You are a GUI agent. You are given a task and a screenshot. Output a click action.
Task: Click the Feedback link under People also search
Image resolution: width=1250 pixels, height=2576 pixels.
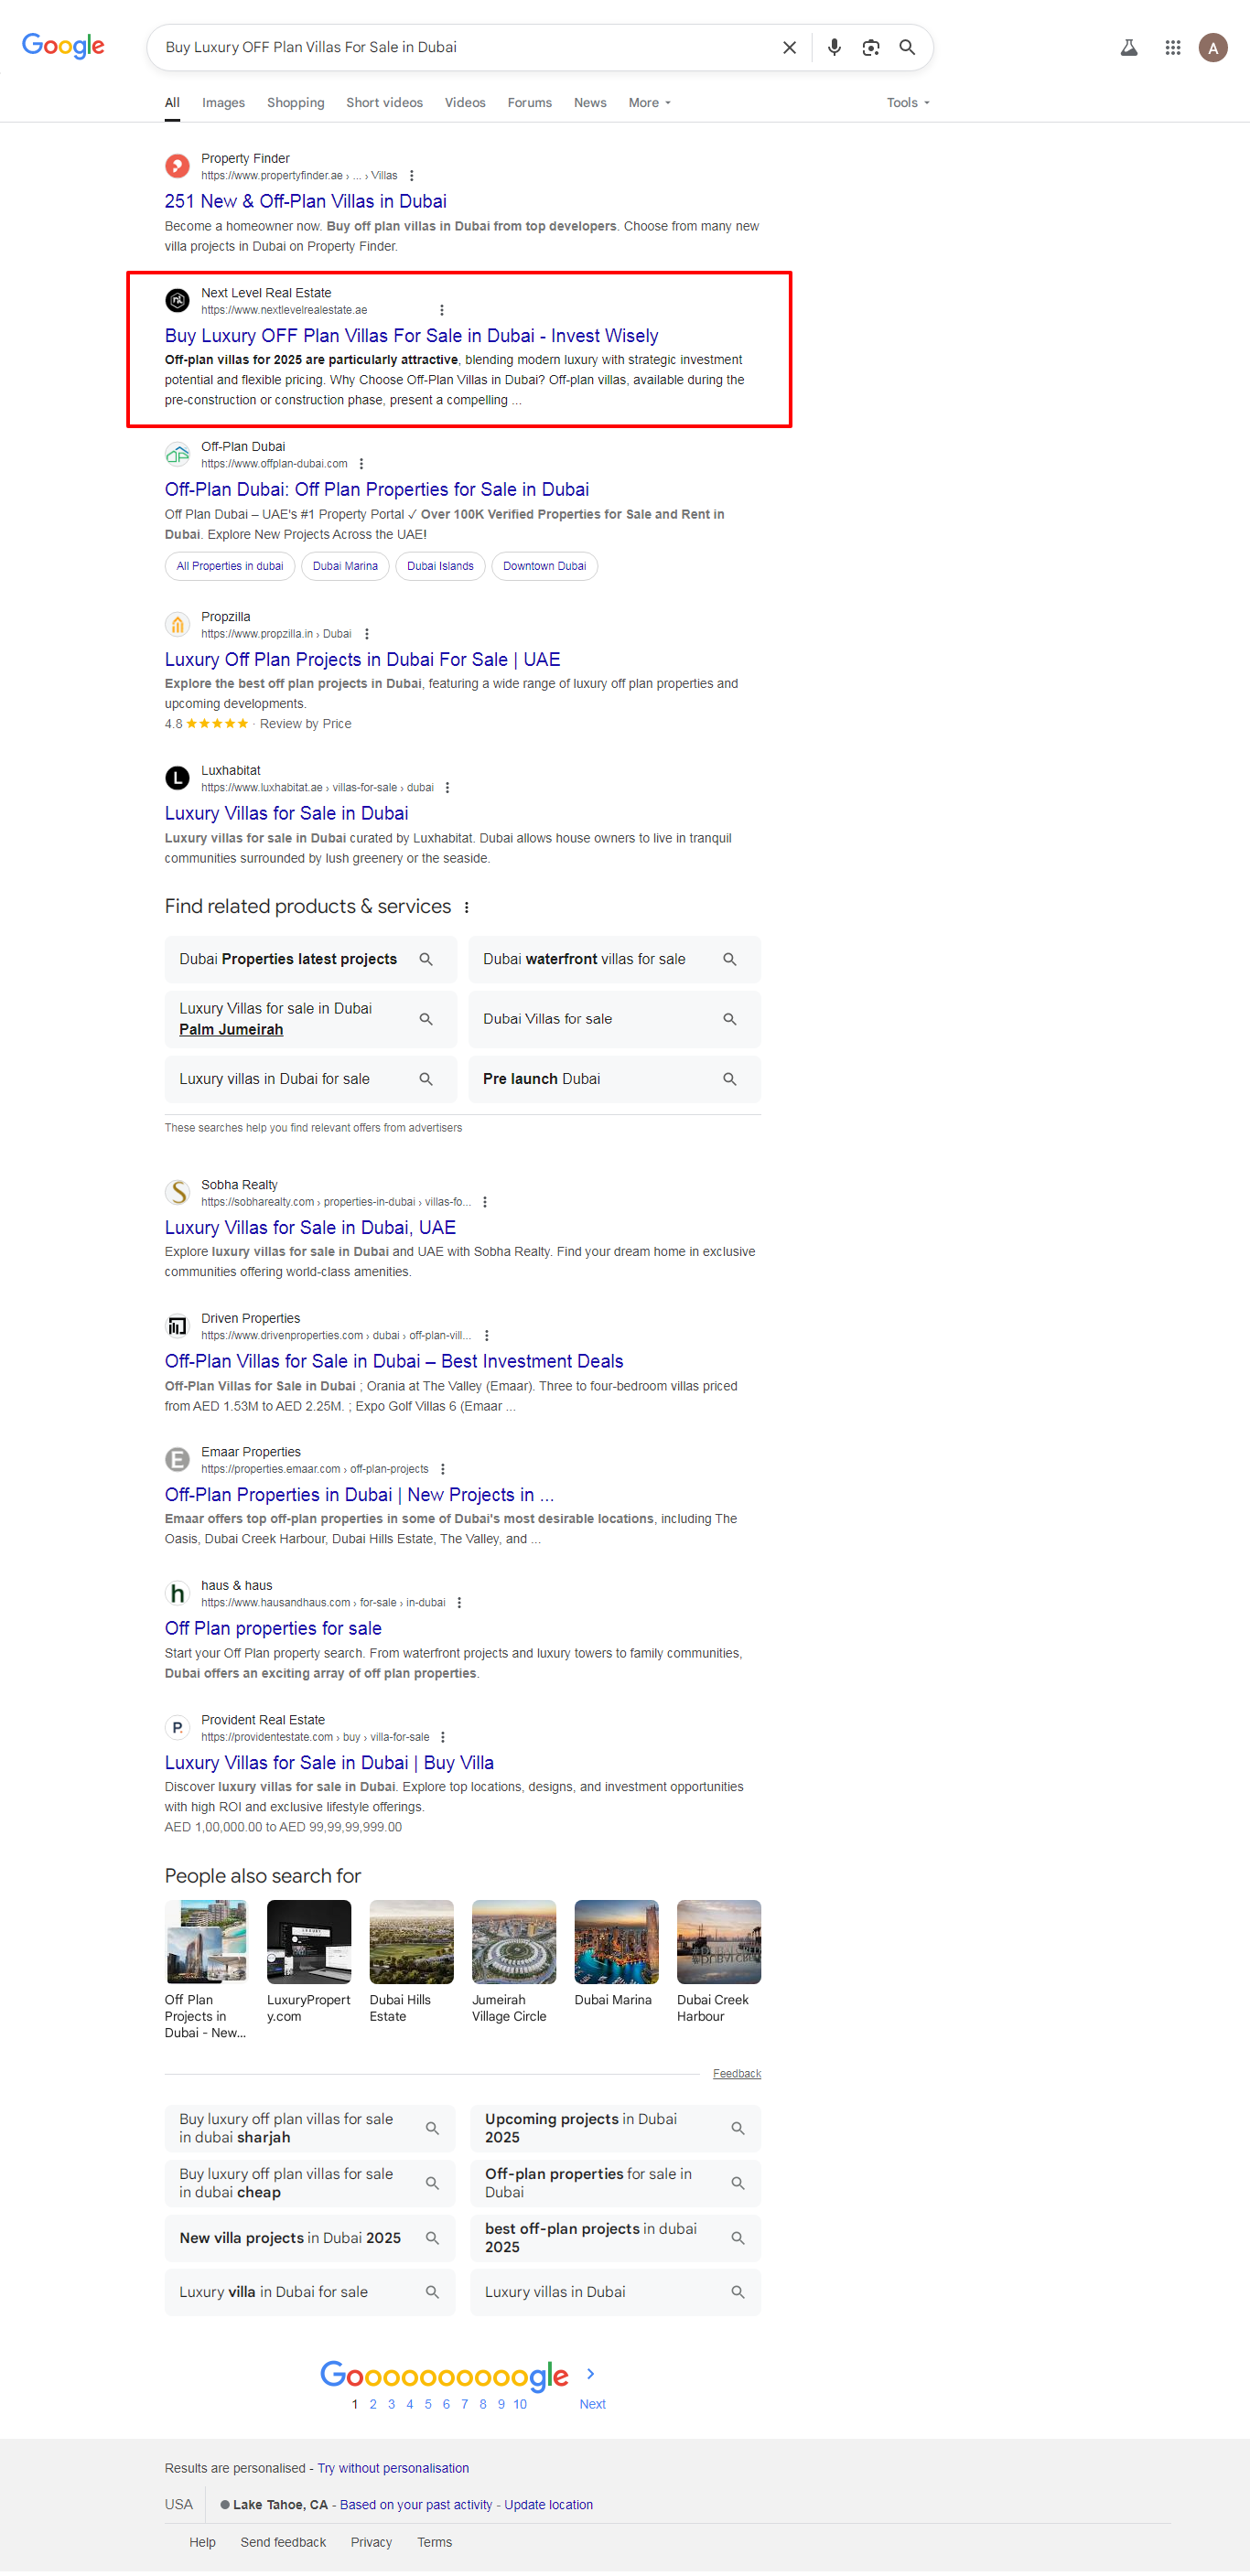(737, 2074)
